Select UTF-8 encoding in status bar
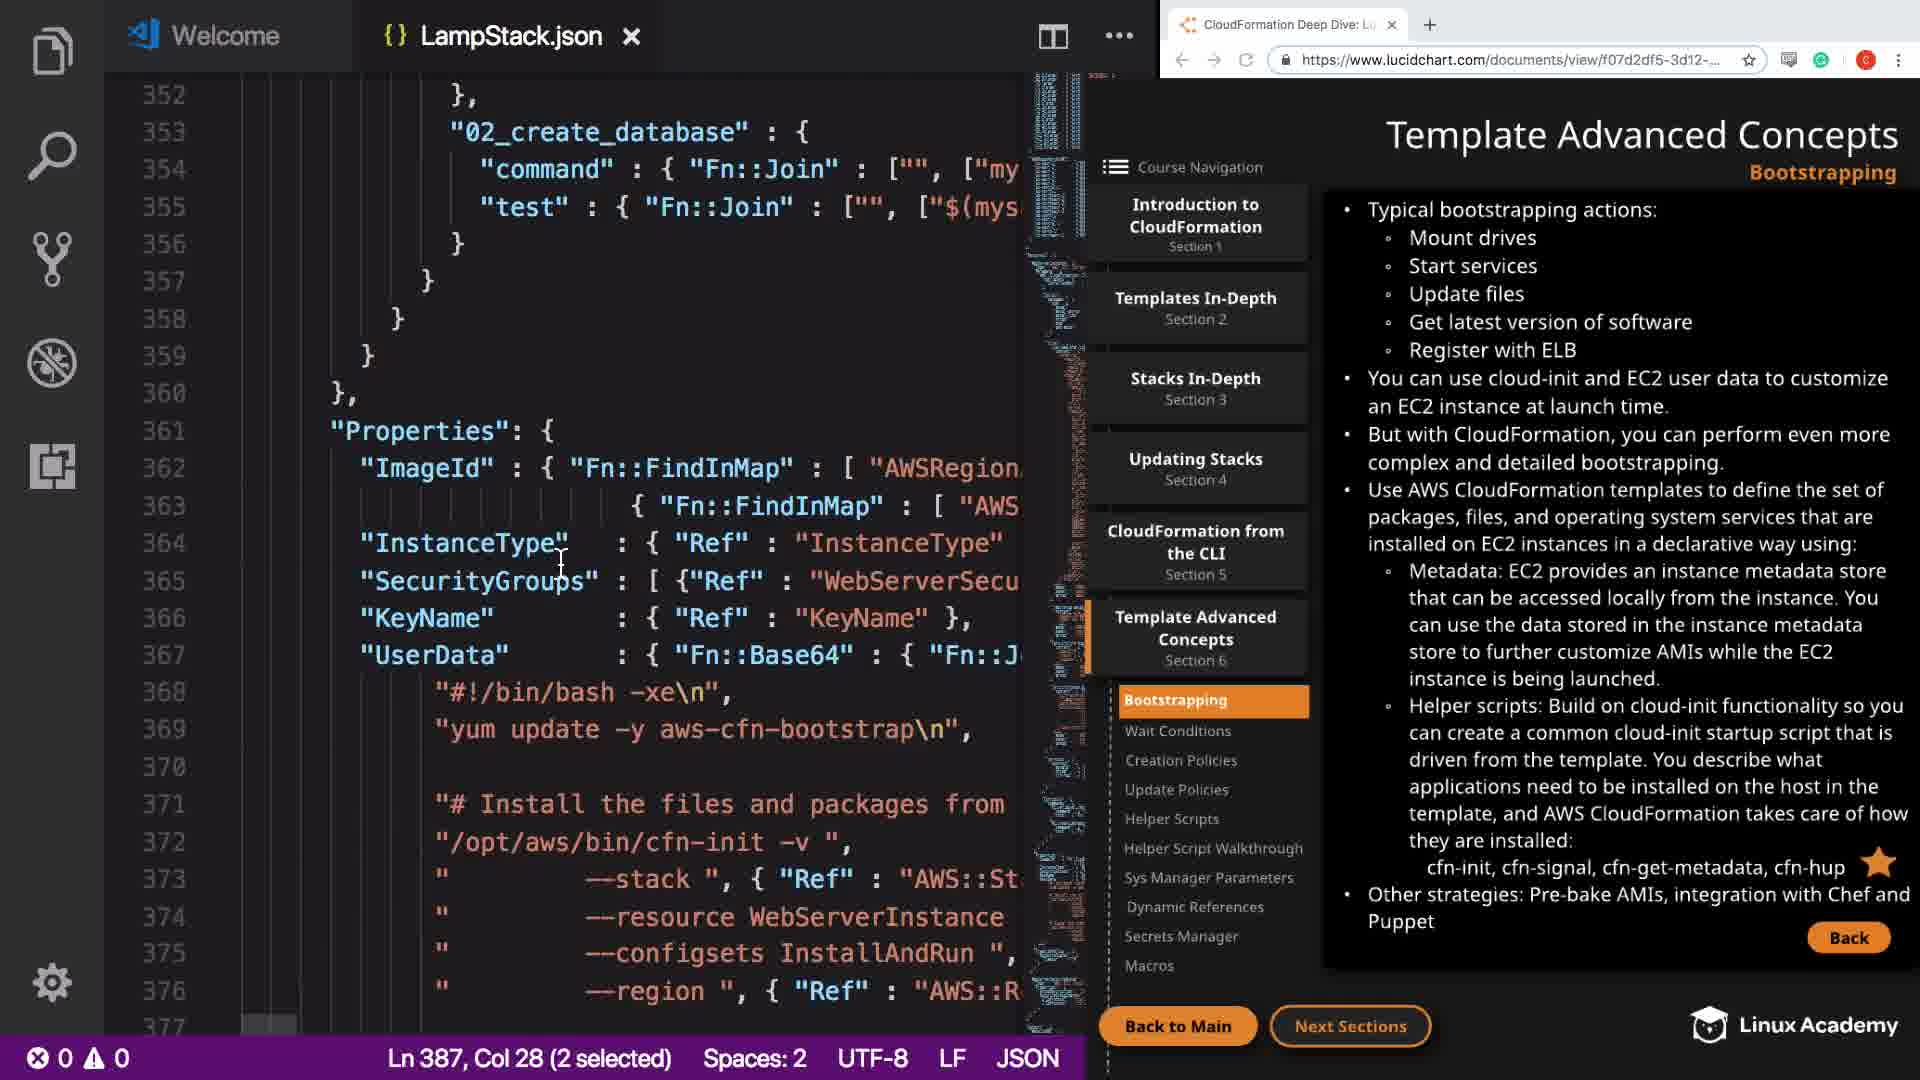Screen dimensions: 1920x1080 (872, 1058)
